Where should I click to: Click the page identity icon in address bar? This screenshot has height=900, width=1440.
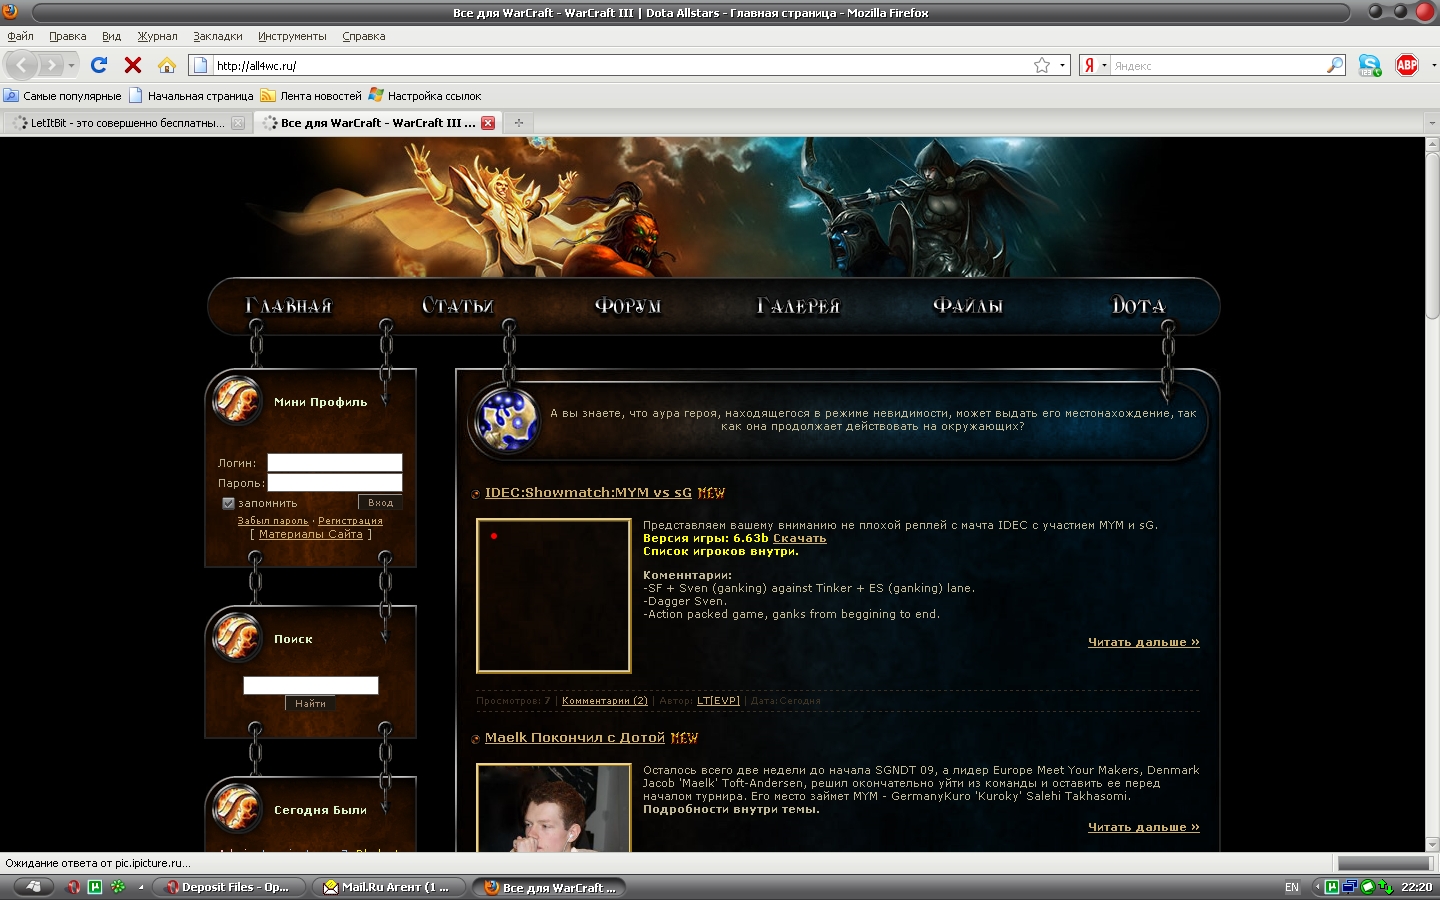[200, 65]
